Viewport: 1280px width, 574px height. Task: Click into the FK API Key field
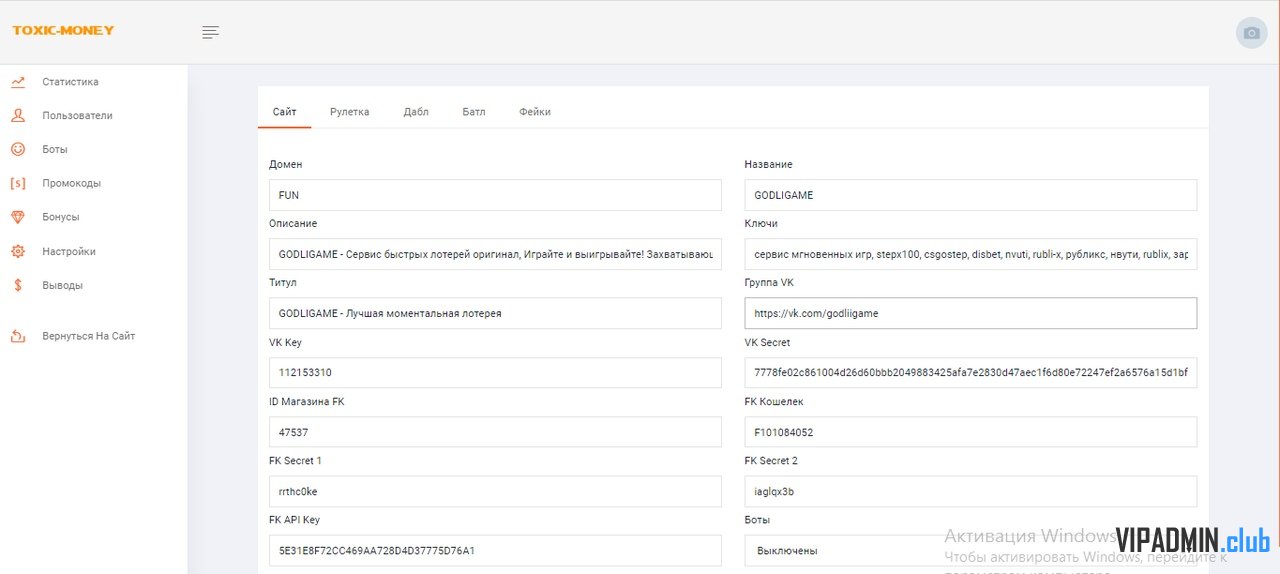(x=495, y=550)
